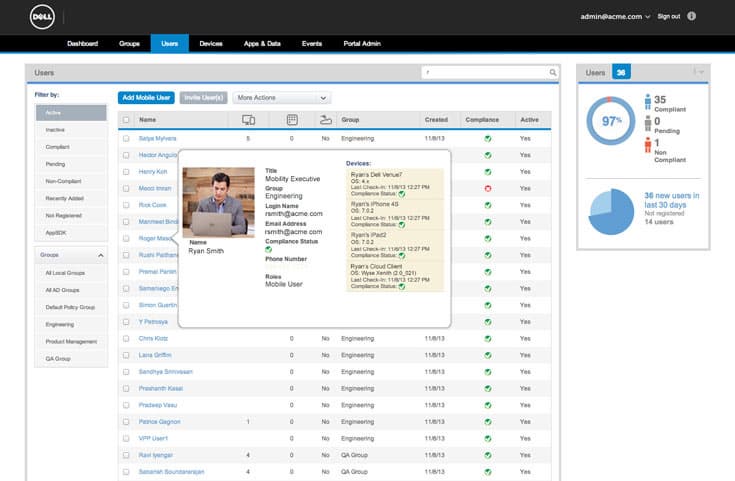Click the info icon beside Sign out
The height and width of the screenshot is (481, 735).
pyautogui.click(x=691, y=16)
